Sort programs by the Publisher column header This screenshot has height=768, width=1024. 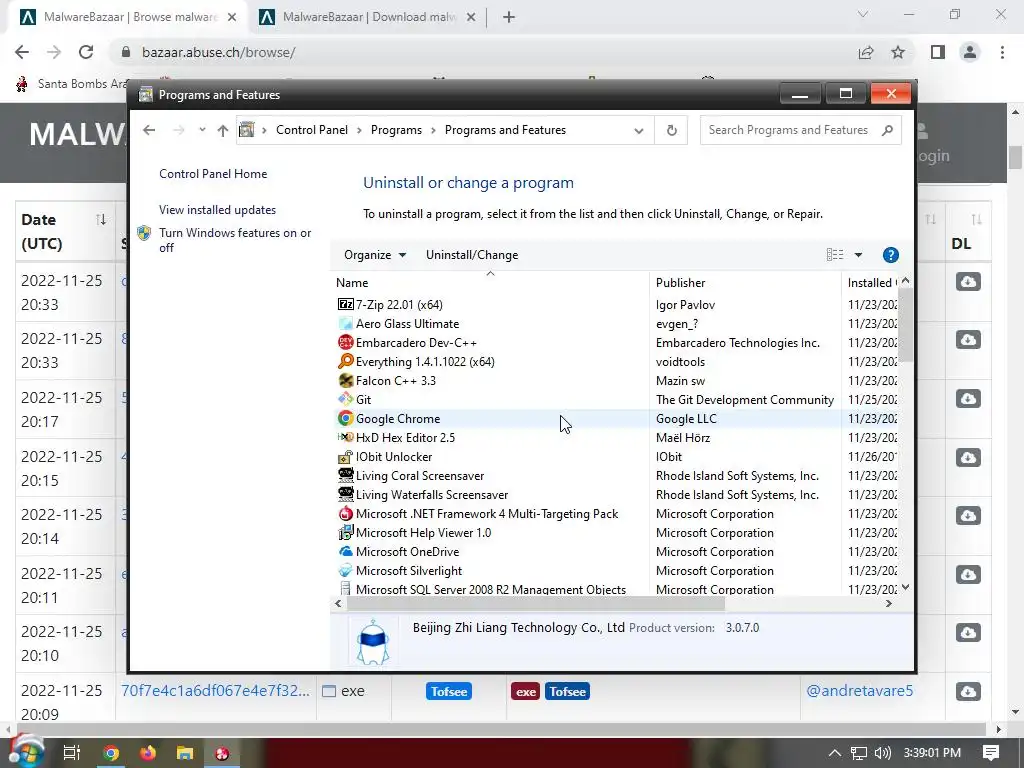pos(746,283)
